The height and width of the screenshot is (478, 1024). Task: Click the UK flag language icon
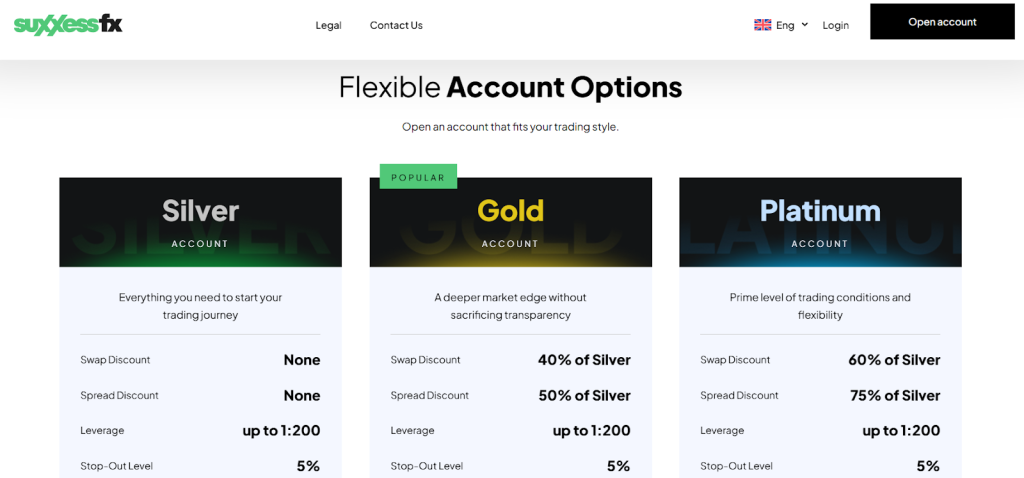pos(762,25)
